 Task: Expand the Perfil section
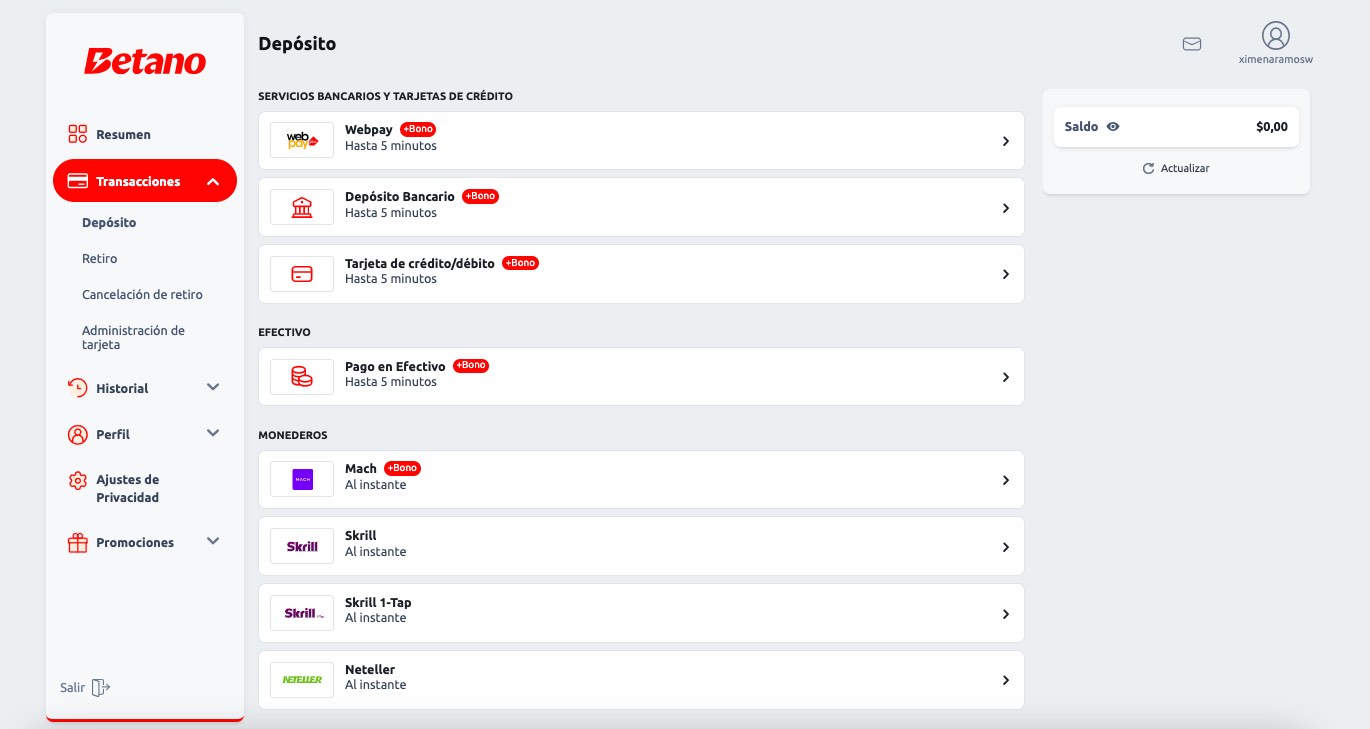[212, 434]
